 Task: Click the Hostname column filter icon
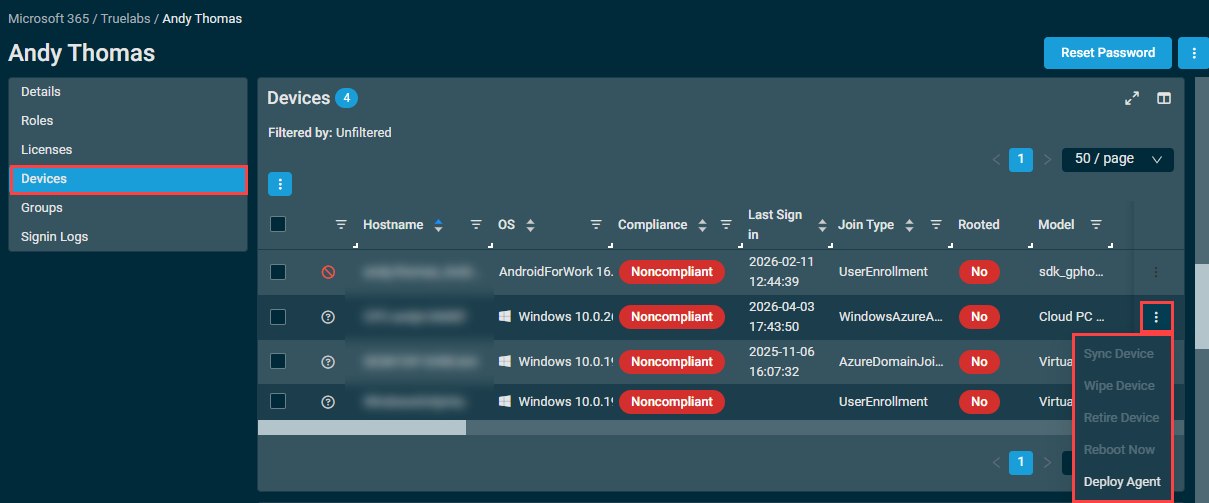click(x=476, y=225)
